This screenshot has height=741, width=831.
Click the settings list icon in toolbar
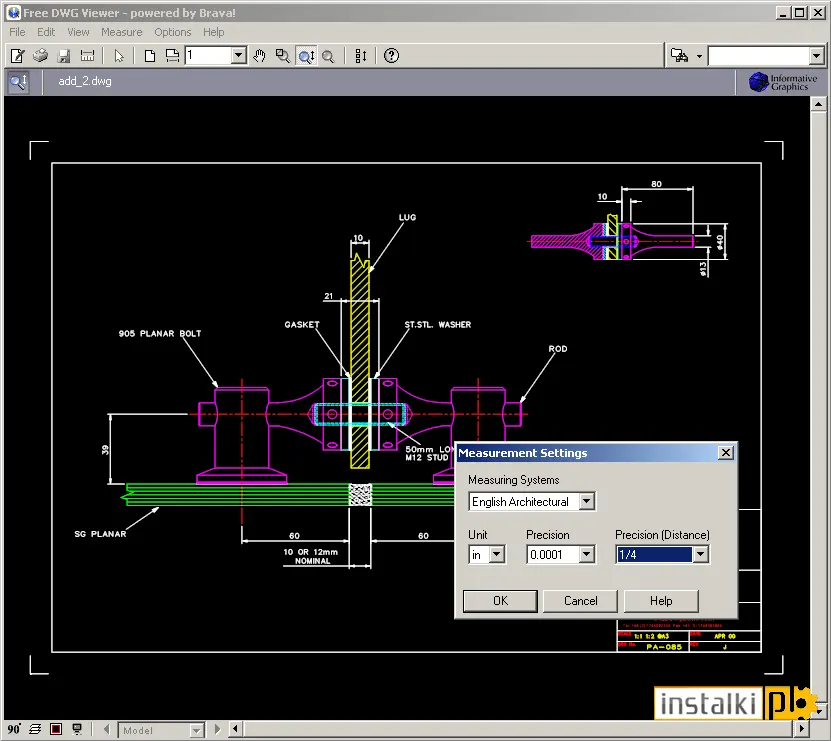360,56
